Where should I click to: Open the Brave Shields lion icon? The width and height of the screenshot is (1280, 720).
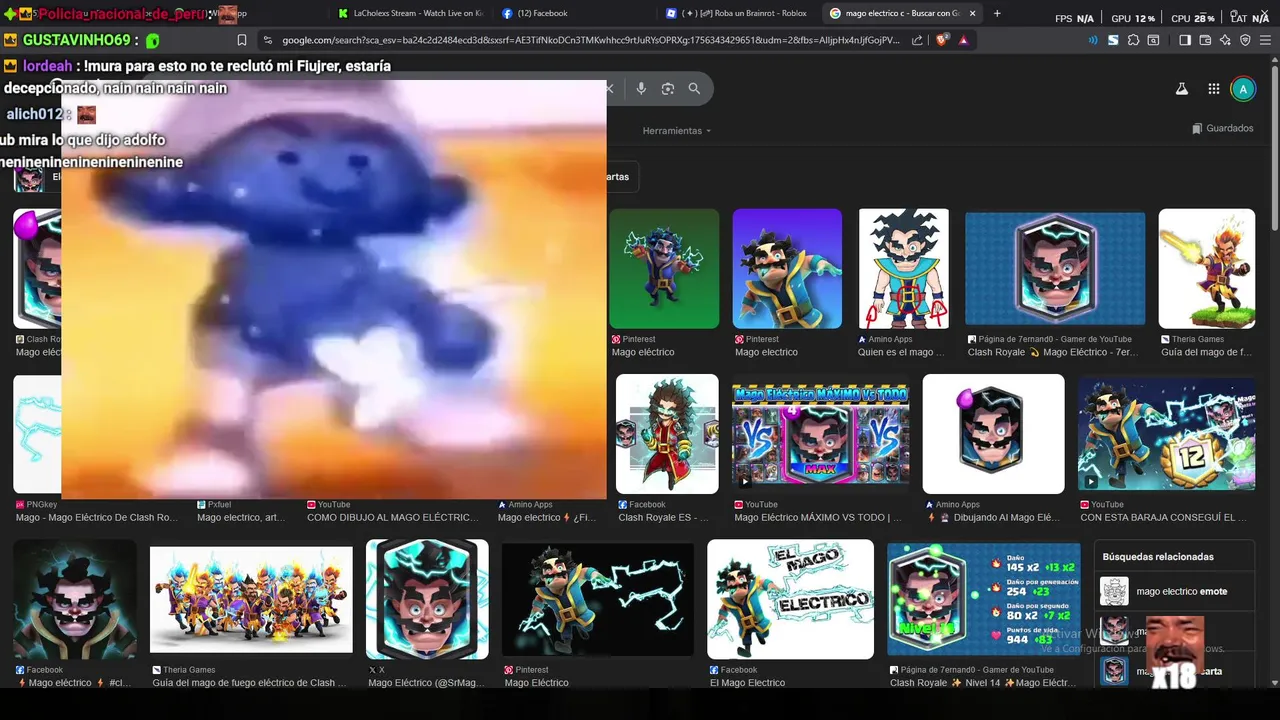click(x=942, y=40)
